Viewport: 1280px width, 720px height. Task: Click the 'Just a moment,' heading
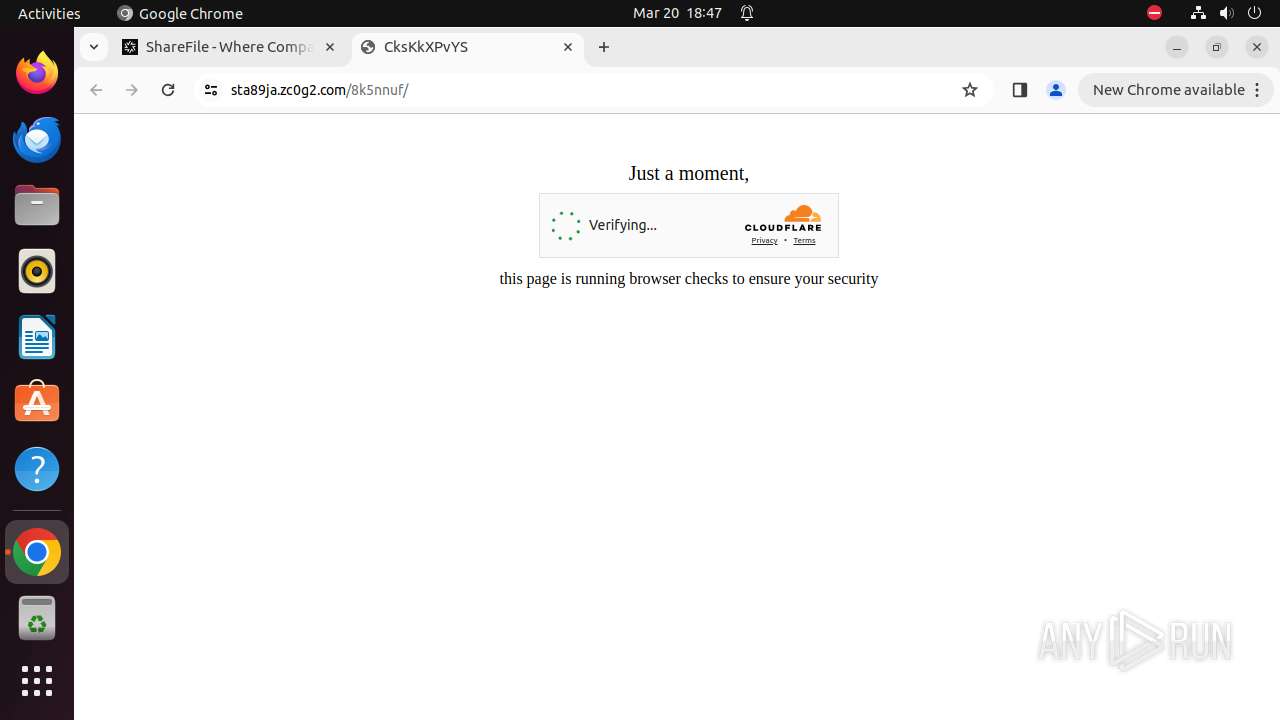point(689,173)
